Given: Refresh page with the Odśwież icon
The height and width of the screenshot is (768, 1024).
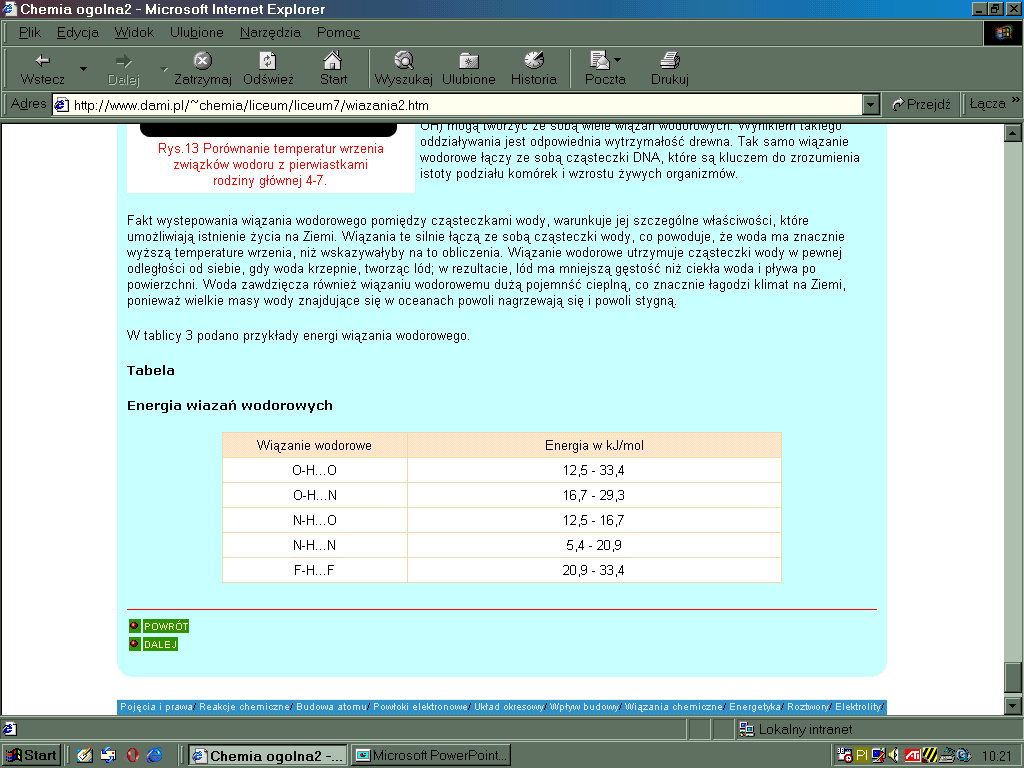Looking at the screenshot, I should (x=267, y=67).
